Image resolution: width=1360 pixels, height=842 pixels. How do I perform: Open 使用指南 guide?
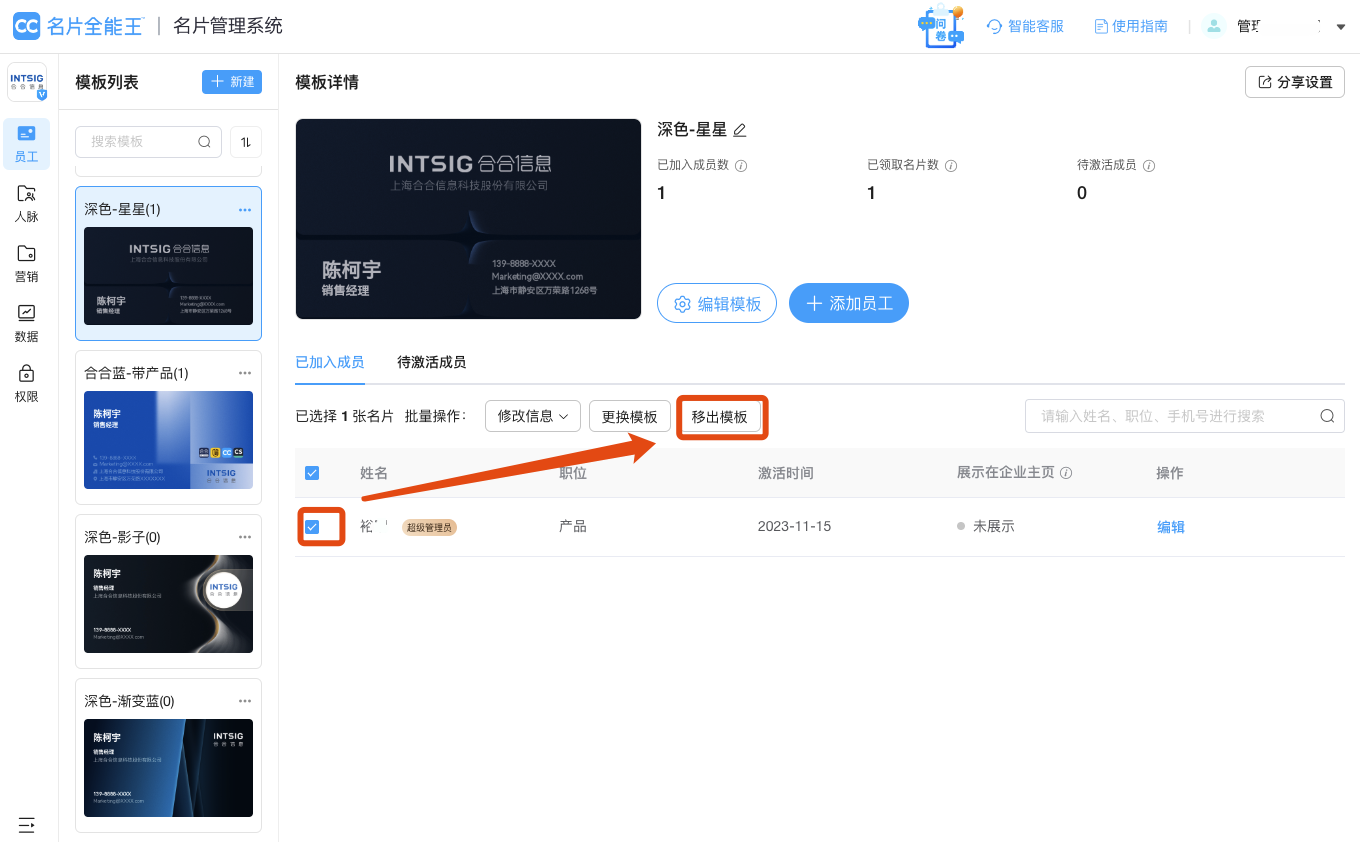[1131, 26]
